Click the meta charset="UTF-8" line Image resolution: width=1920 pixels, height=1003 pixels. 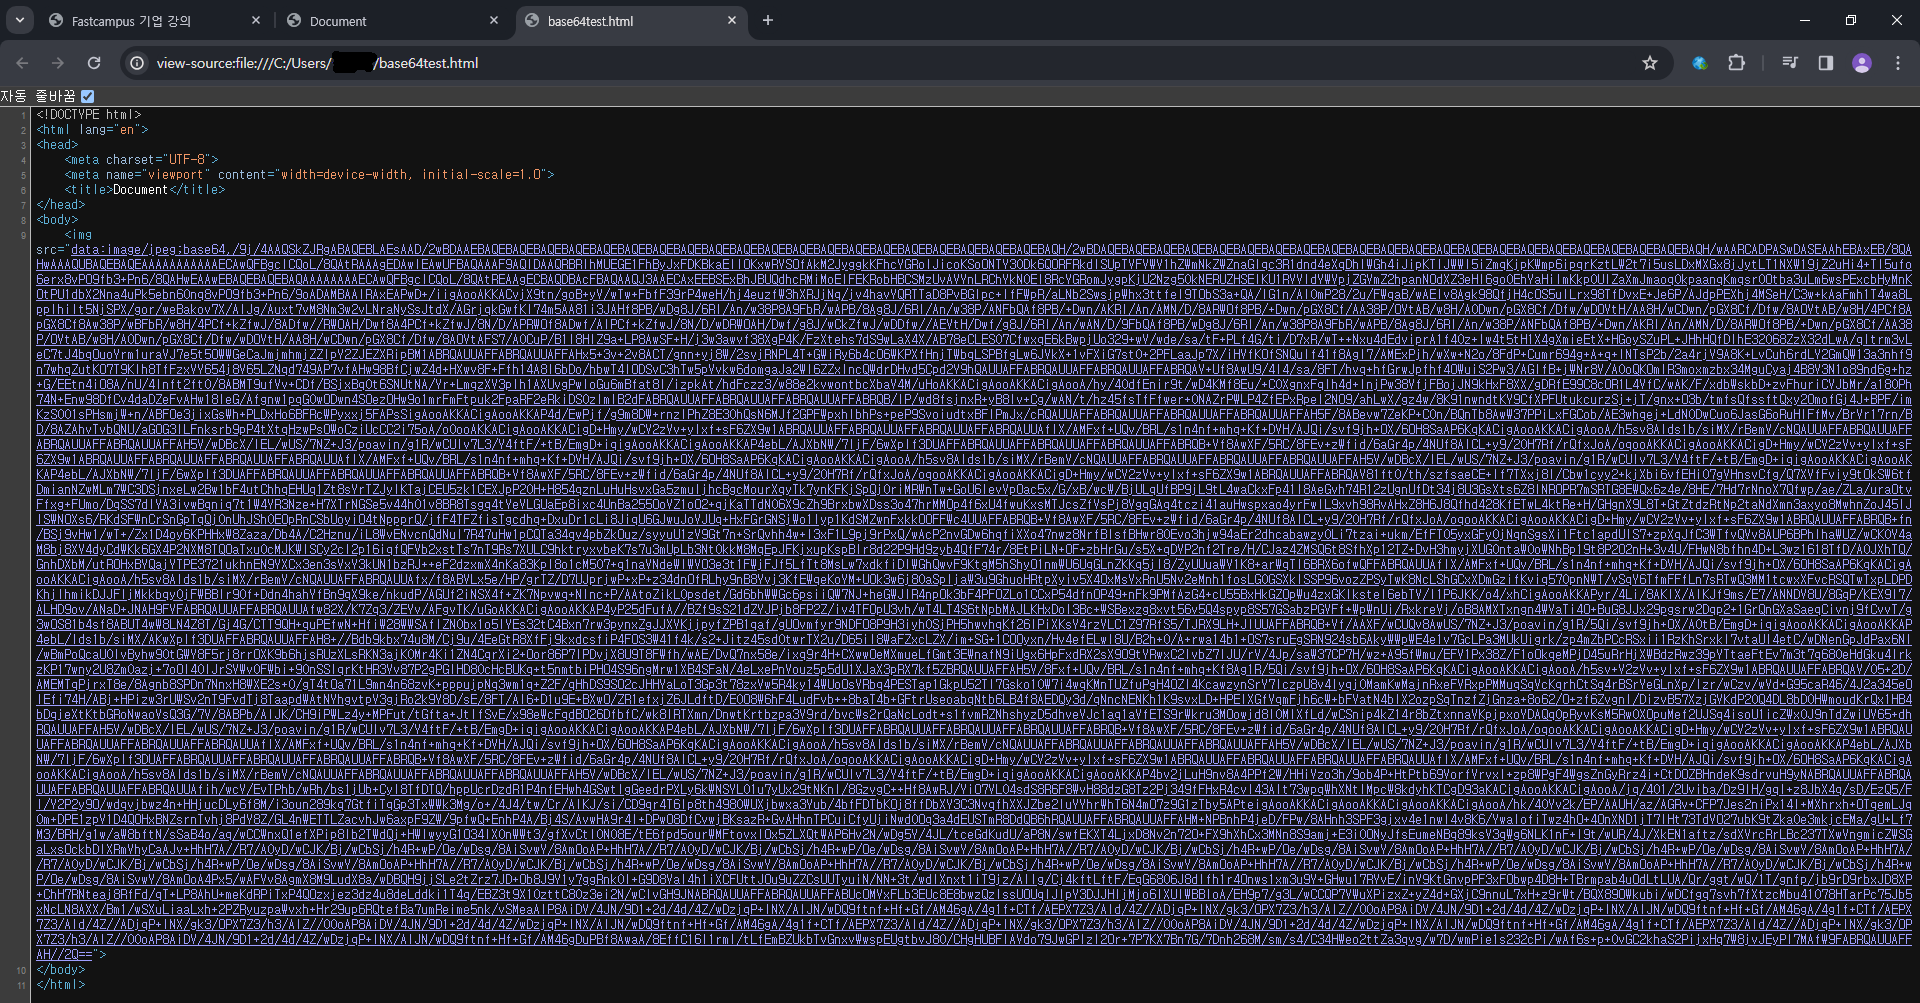pyautogui.click(x=141, y=160)
